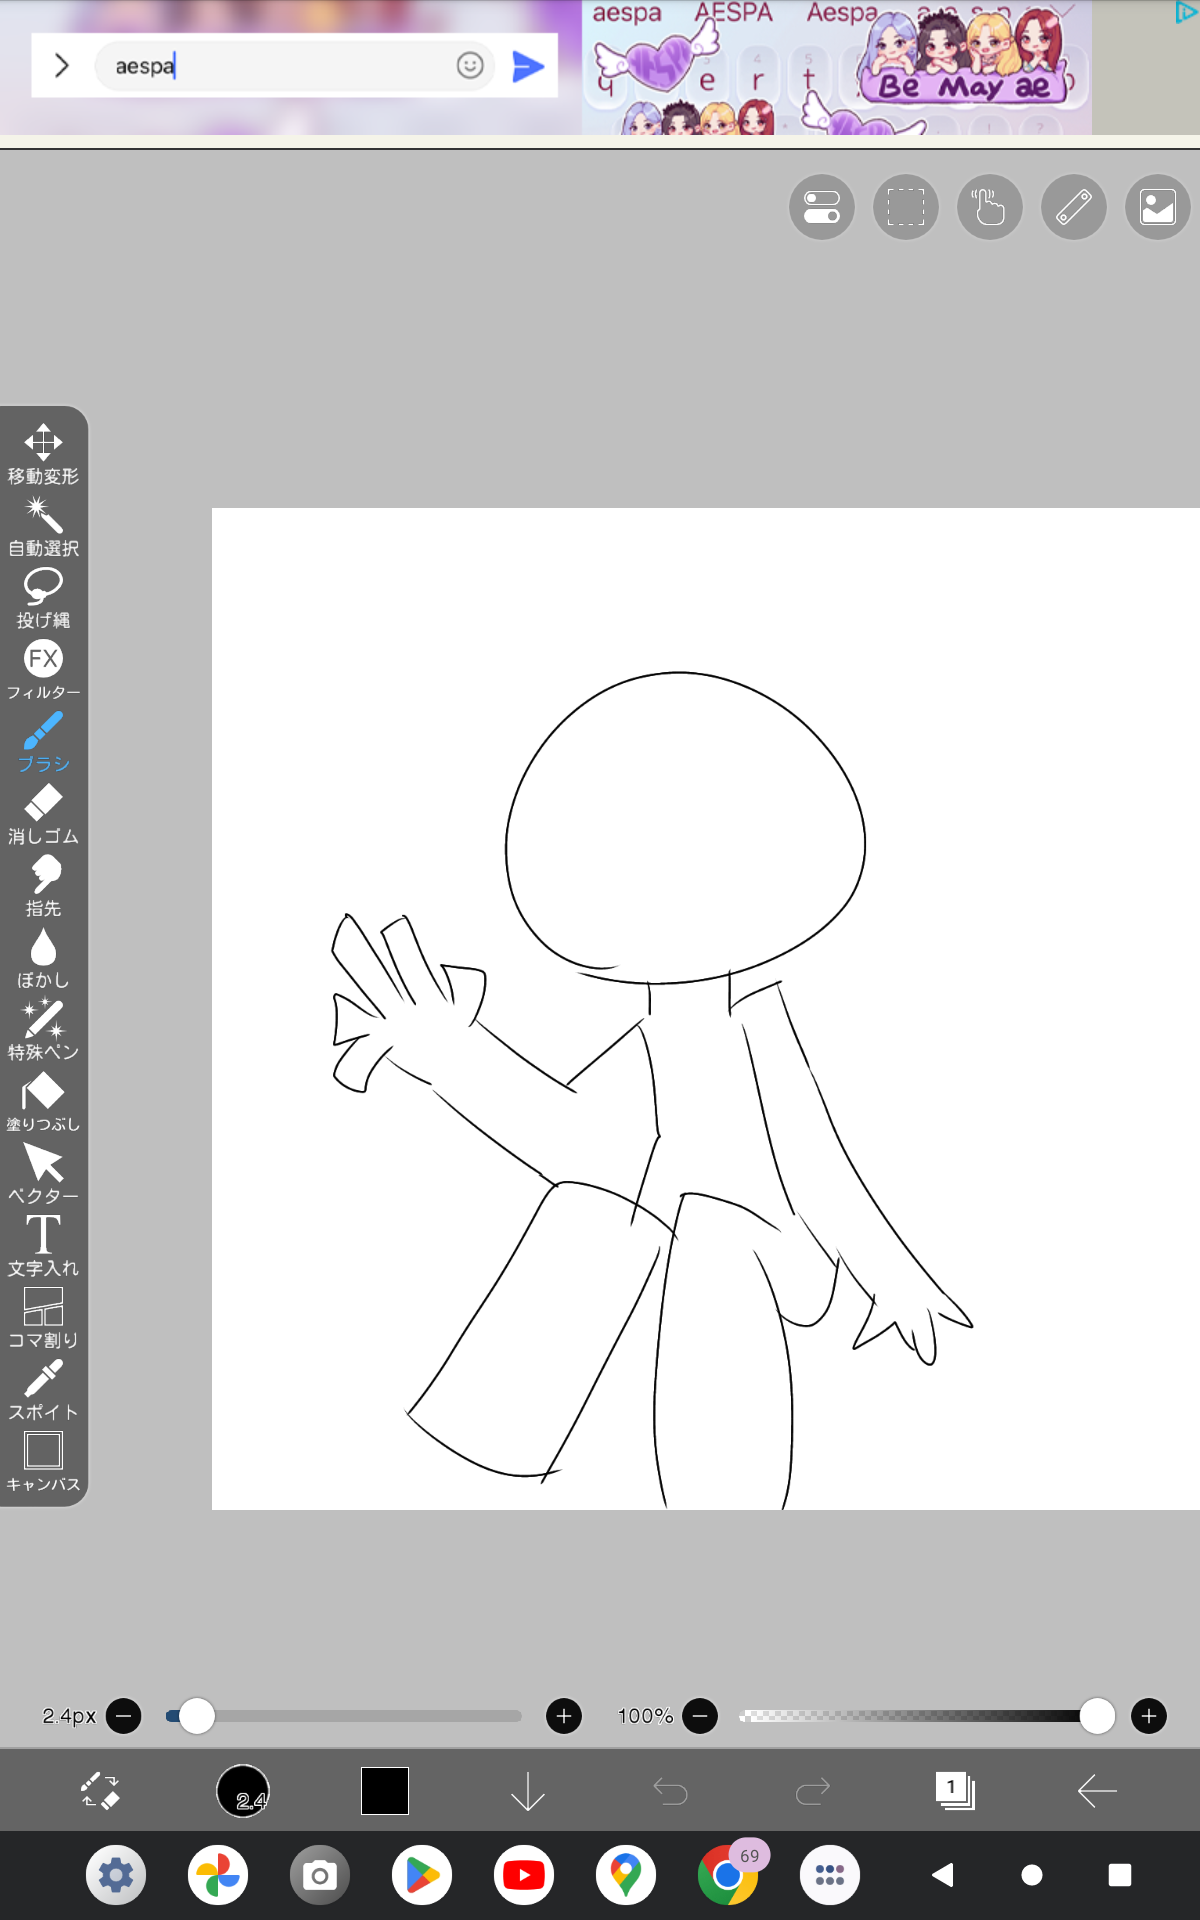This screenshot has width=1200, height=1920.
Task: Select the Magic Wand tool (自動選択)
Action: click(x=43, y=526)
